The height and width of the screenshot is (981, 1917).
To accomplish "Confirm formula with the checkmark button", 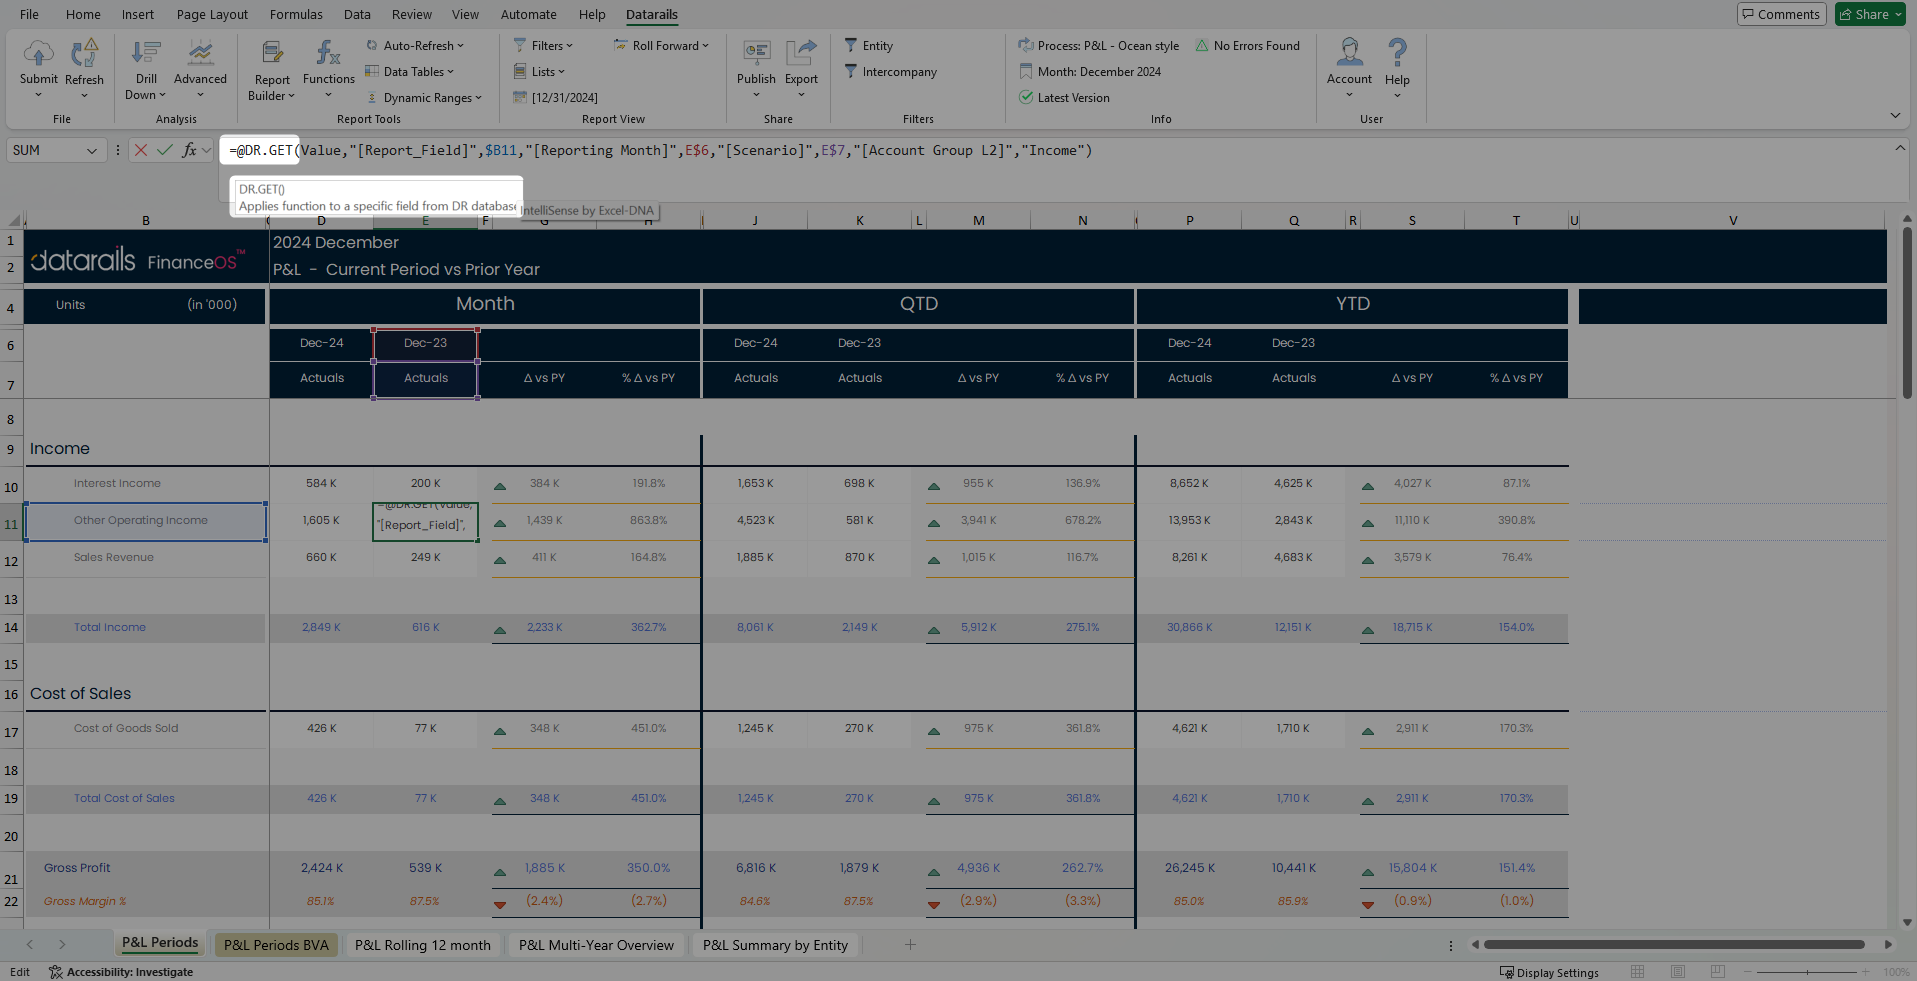I will point(165,150).
